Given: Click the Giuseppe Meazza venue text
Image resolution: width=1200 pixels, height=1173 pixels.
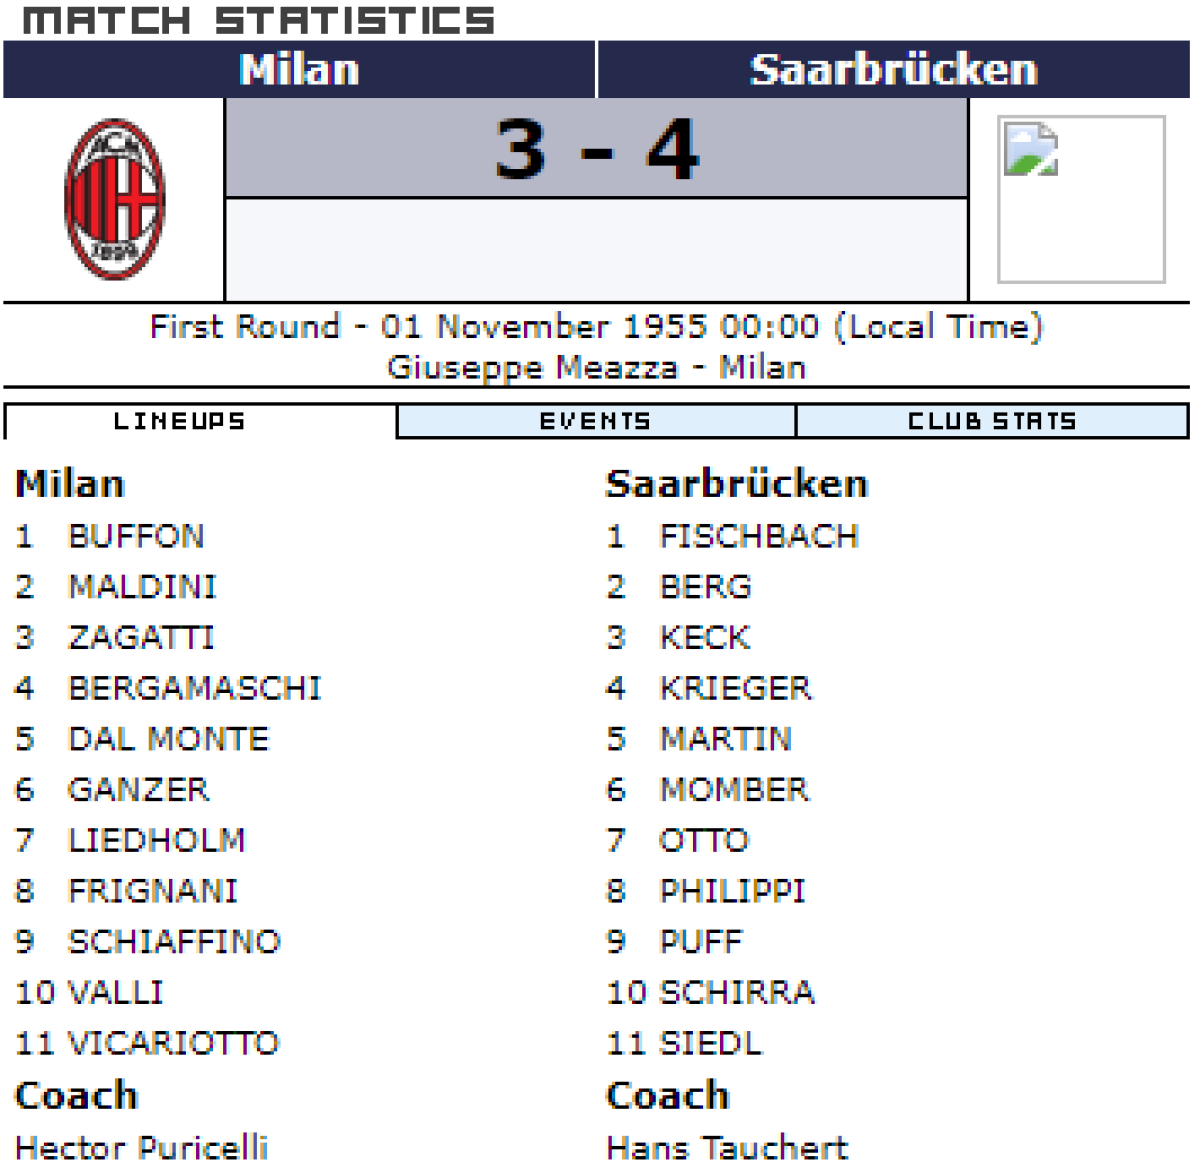Looking at the screenshot, I should coord(531,367).
